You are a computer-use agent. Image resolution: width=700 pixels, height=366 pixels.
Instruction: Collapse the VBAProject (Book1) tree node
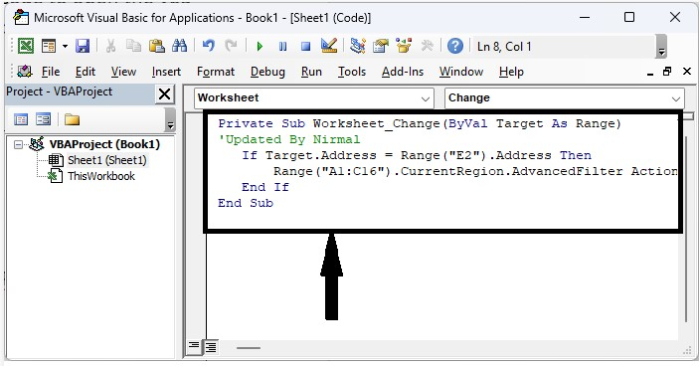(18, 145)
